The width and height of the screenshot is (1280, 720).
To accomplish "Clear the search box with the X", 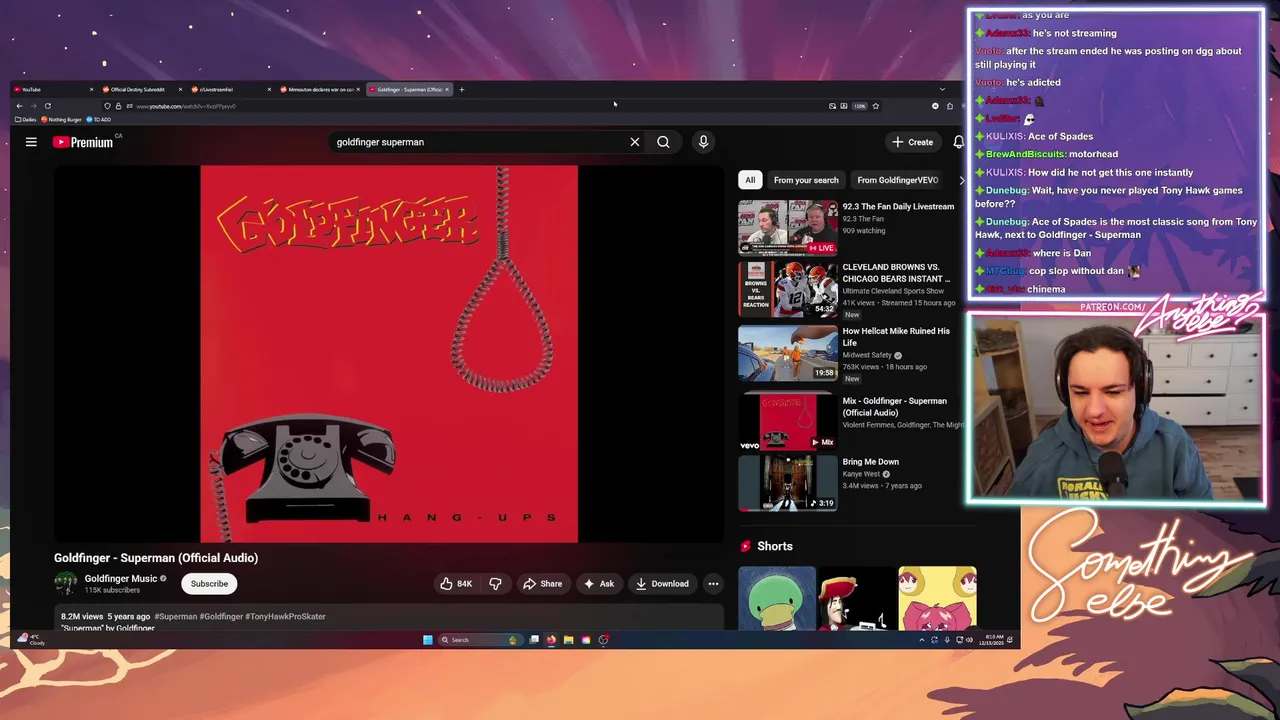I will point(634,142).
